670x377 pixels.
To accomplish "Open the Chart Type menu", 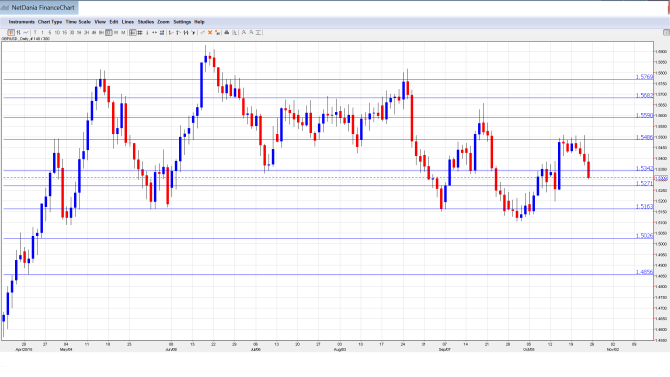I will click(50, 22).
